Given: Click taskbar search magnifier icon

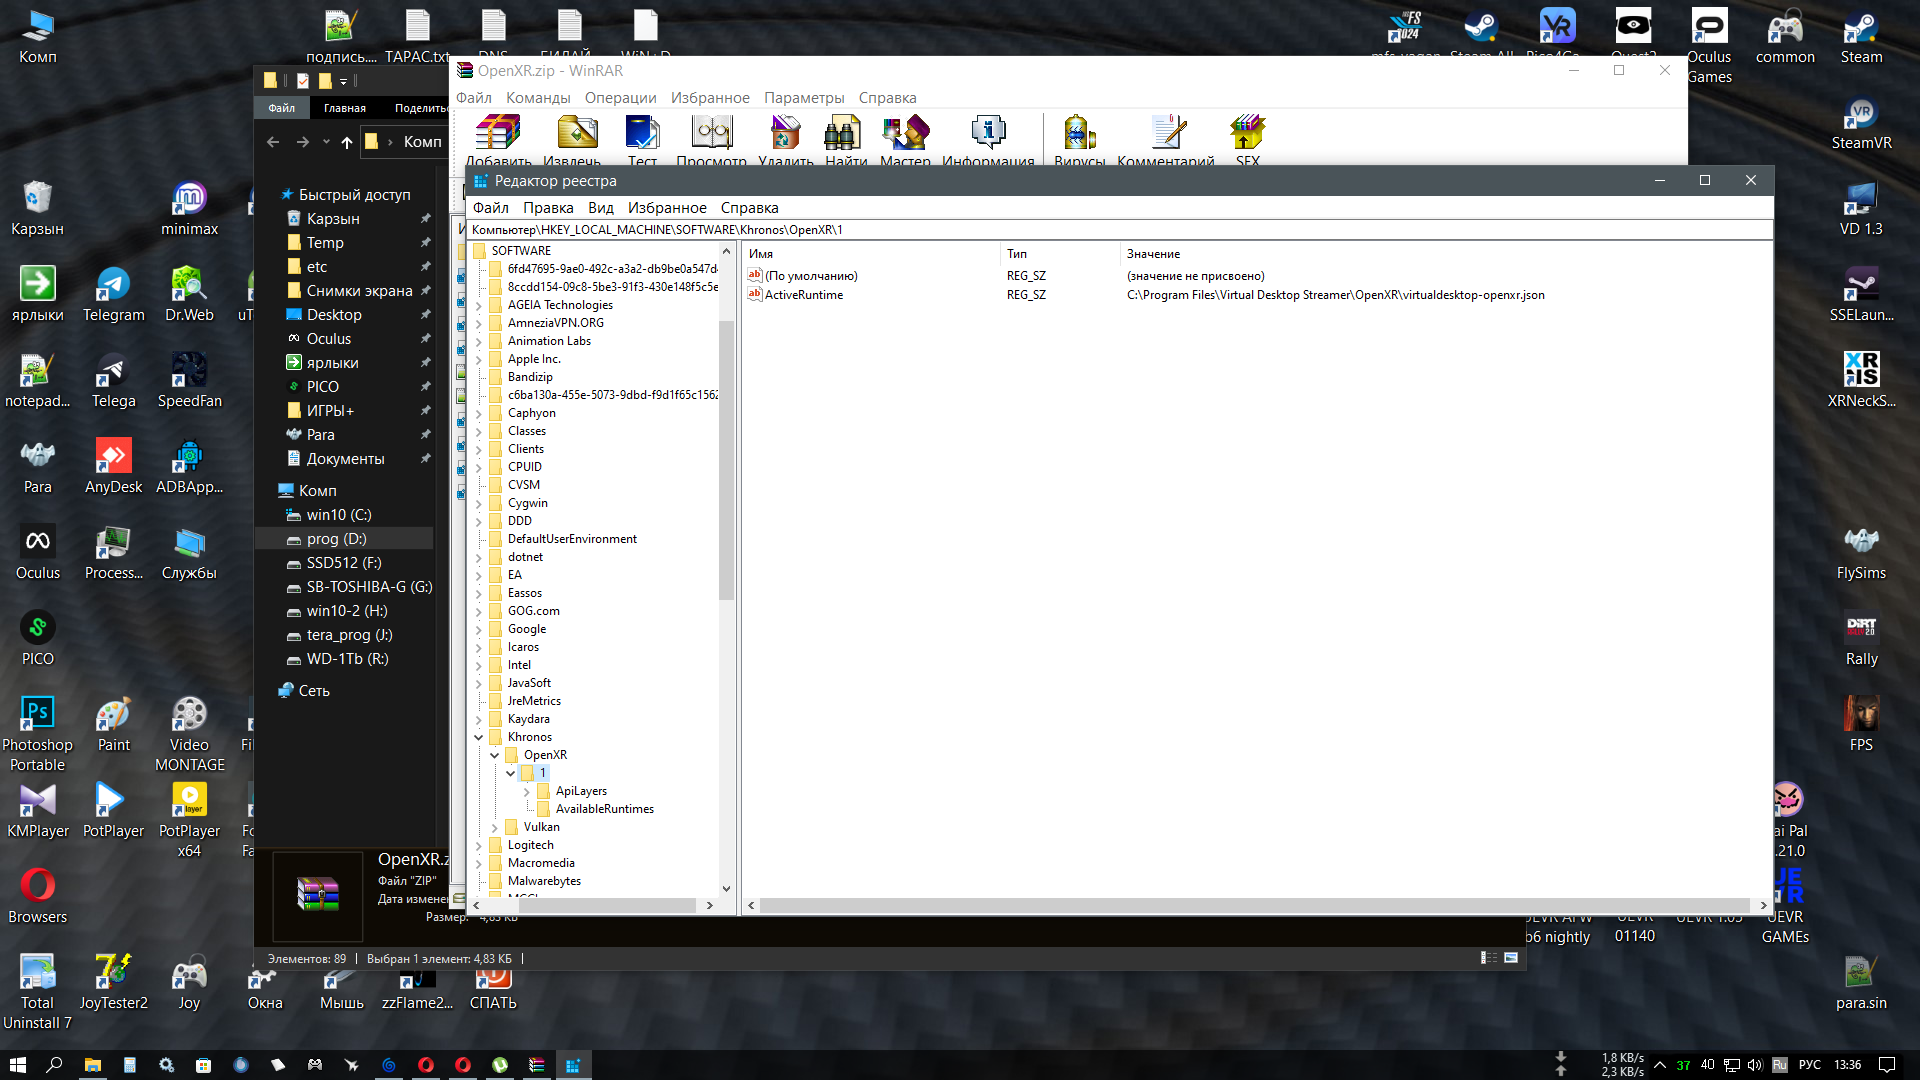Looking at the screenshot, I should click(x=54, y=1065).
